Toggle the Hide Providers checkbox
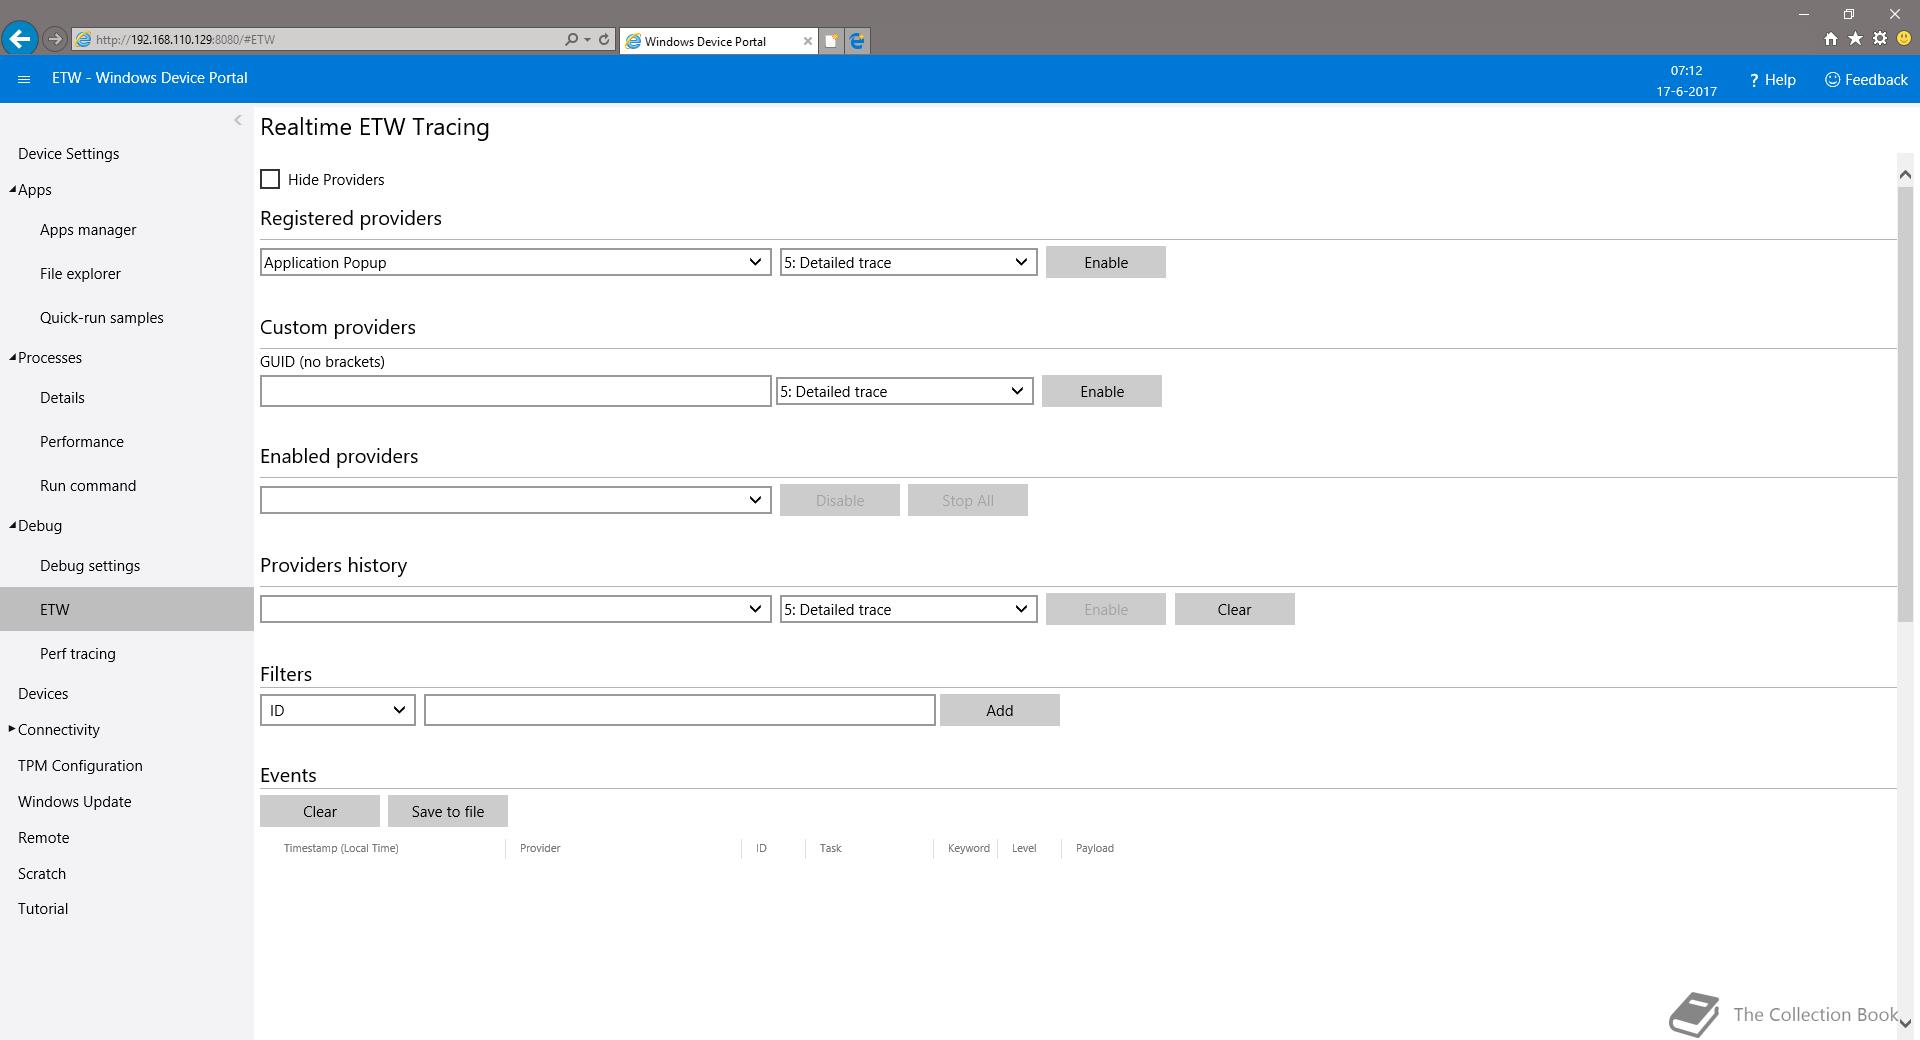The width and height of the screenshot is (1920, 1040). pos(270,179)
